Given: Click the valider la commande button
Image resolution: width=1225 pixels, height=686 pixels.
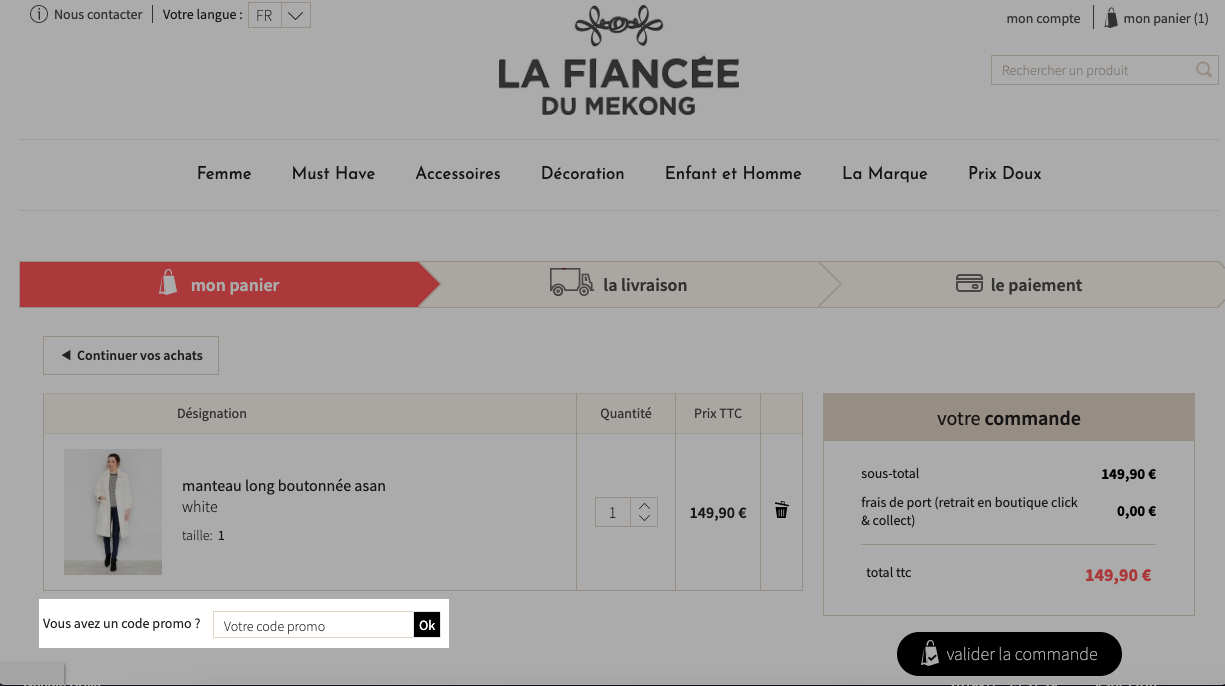Looking at the screenshot, I should pos(1009,654).
